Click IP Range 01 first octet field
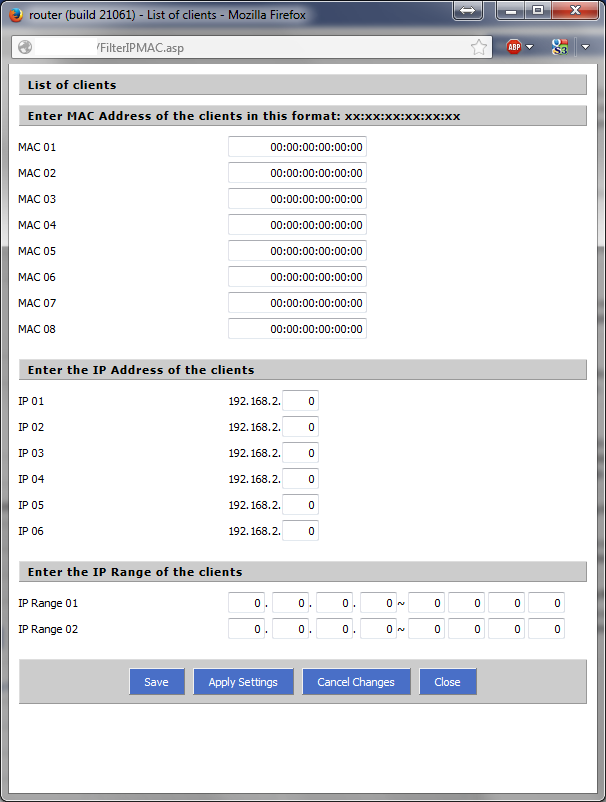This screenshot has width=606, height=802. click(x=246, y=603)
